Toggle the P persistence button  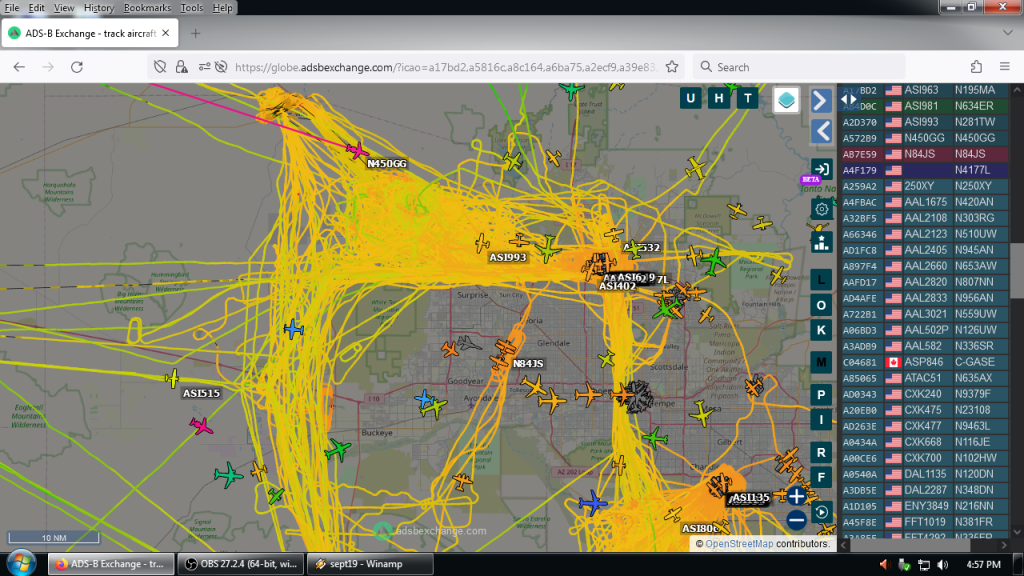pos(821,394)
